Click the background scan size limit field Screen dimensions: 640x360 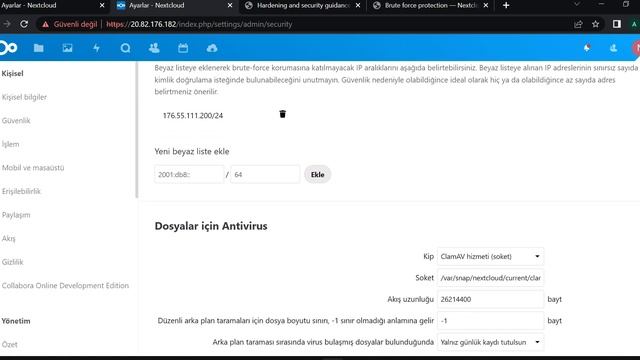coord(490,321)
